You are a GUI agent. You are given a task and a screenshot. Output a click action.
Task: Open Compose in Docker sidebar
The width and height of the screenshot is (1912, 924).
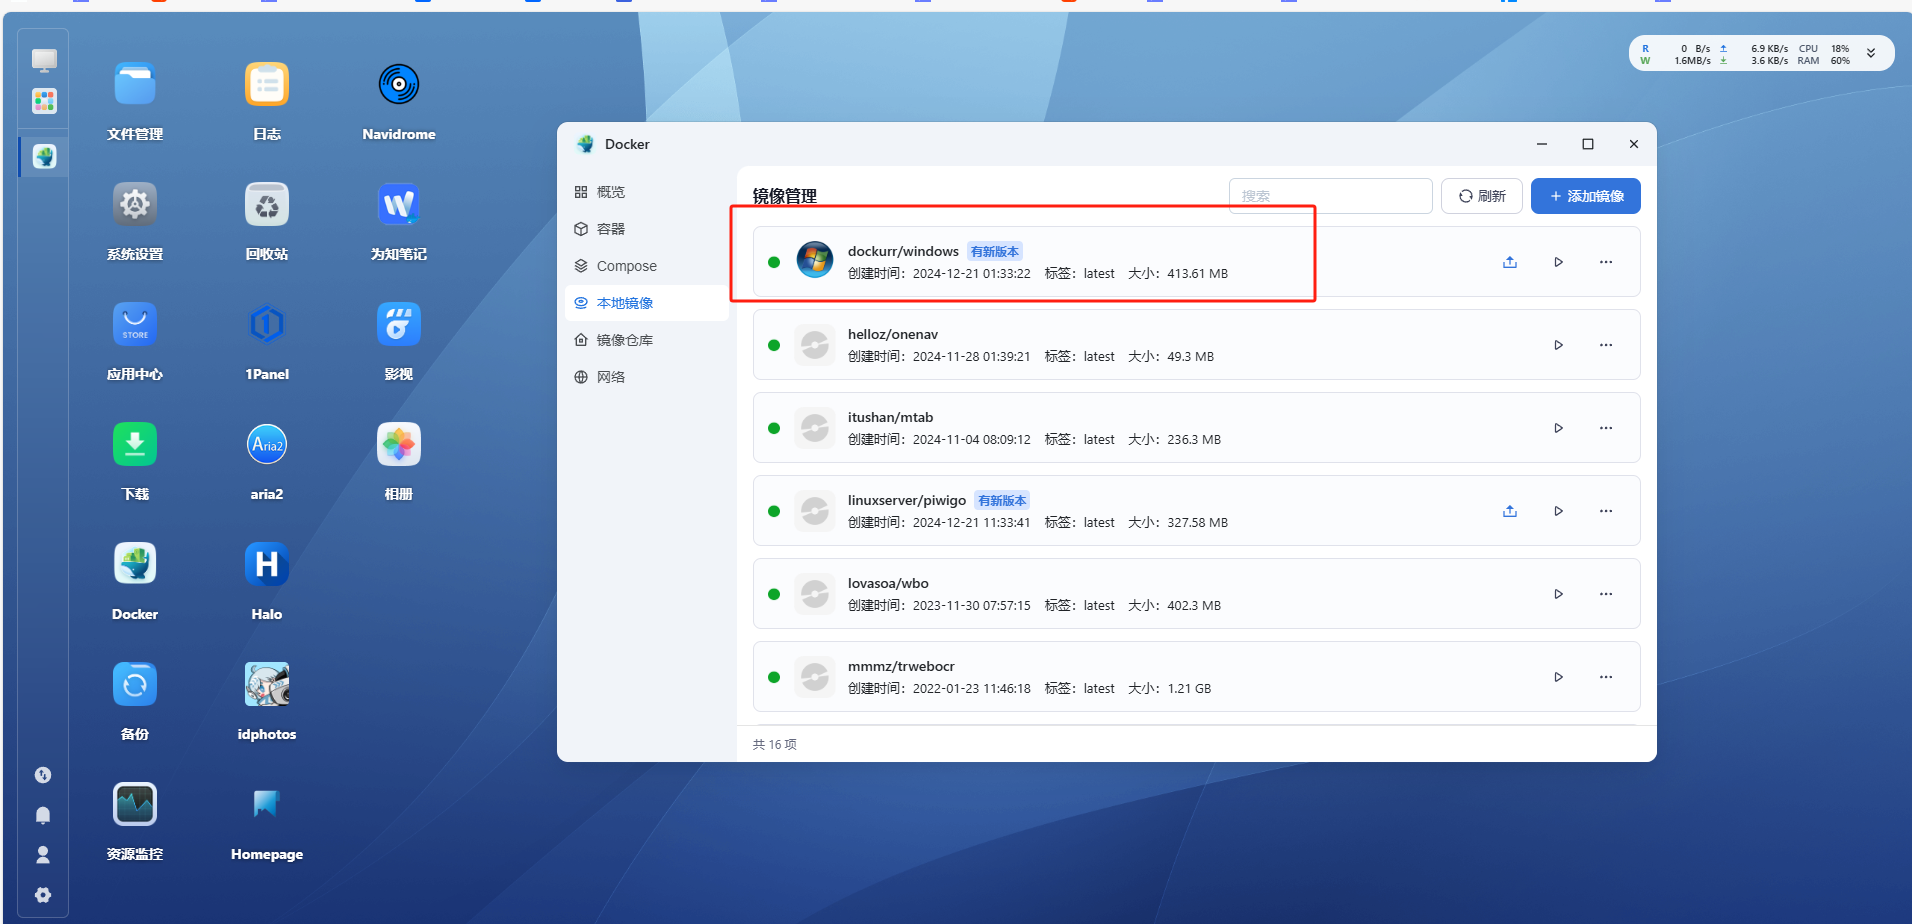(x=647, y=266)
